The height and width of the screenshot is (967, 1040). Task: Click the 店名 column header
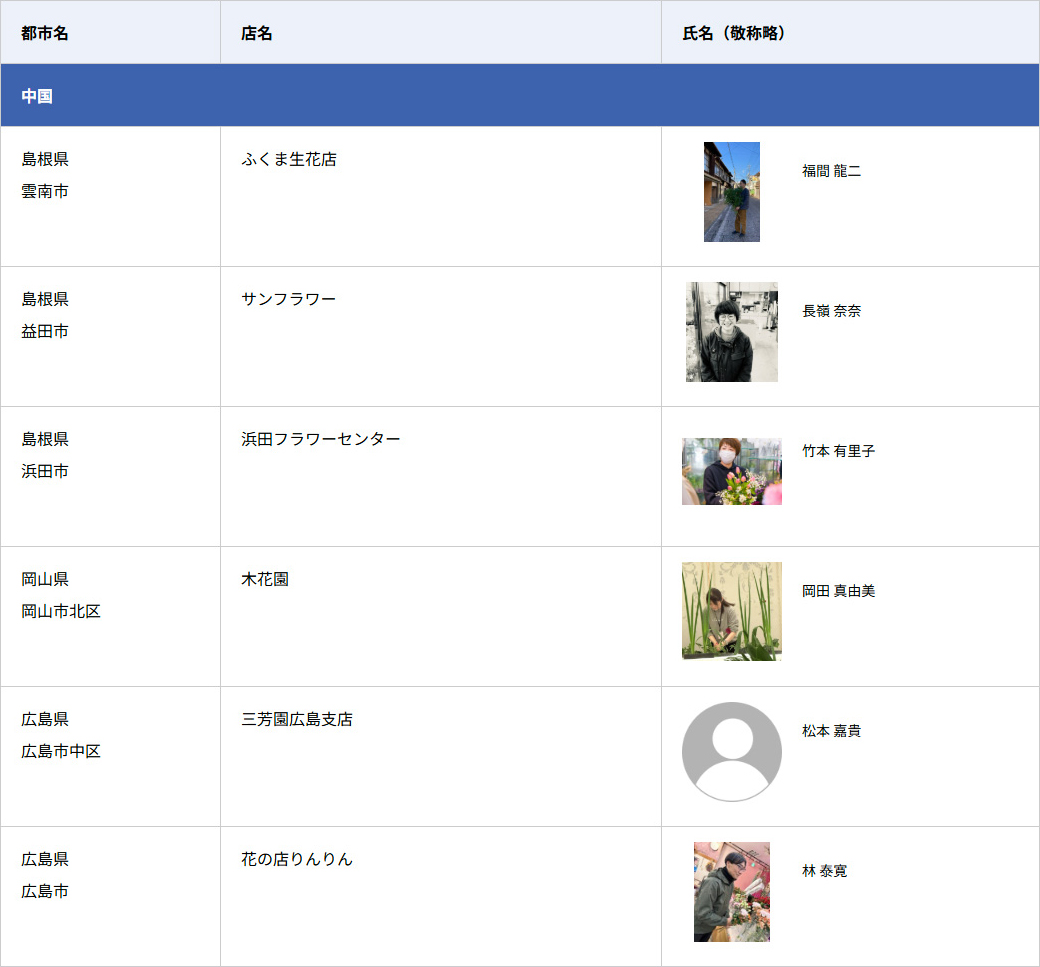tap(257, 33)
